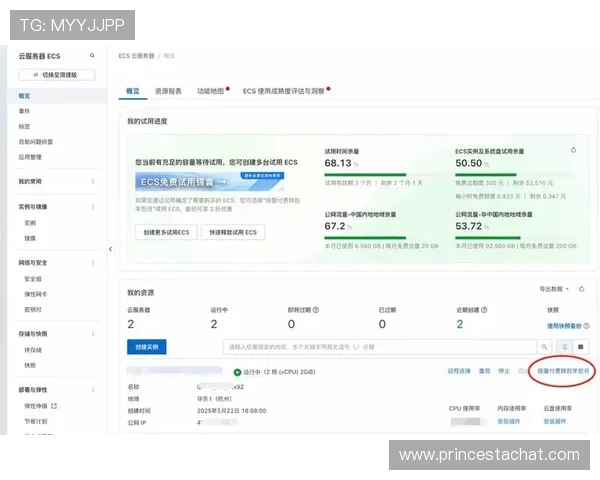Click the help icon beside 近期创建
Image resolution: width=600 pixels, height=480 pixels.
(484, 310)
